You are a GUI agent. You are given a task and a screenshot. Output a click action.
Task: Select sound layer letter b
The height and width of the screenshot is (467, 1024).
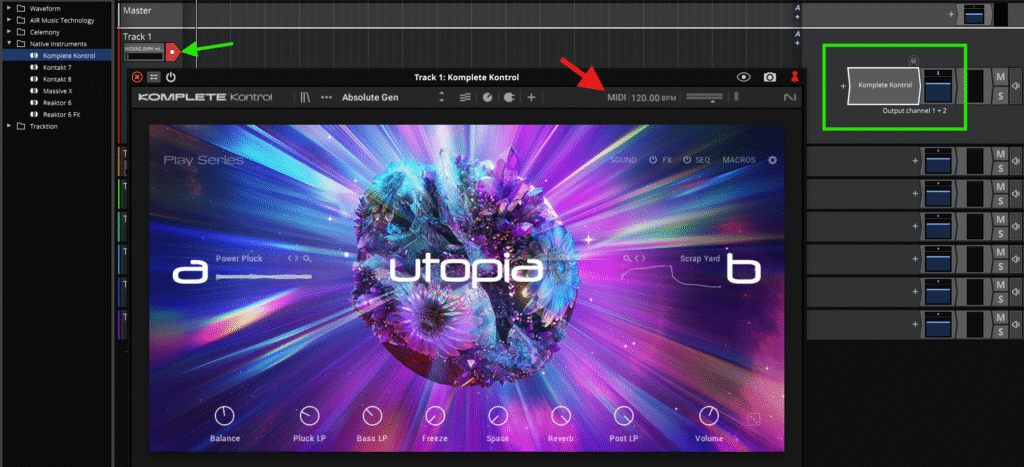[743, 268]
